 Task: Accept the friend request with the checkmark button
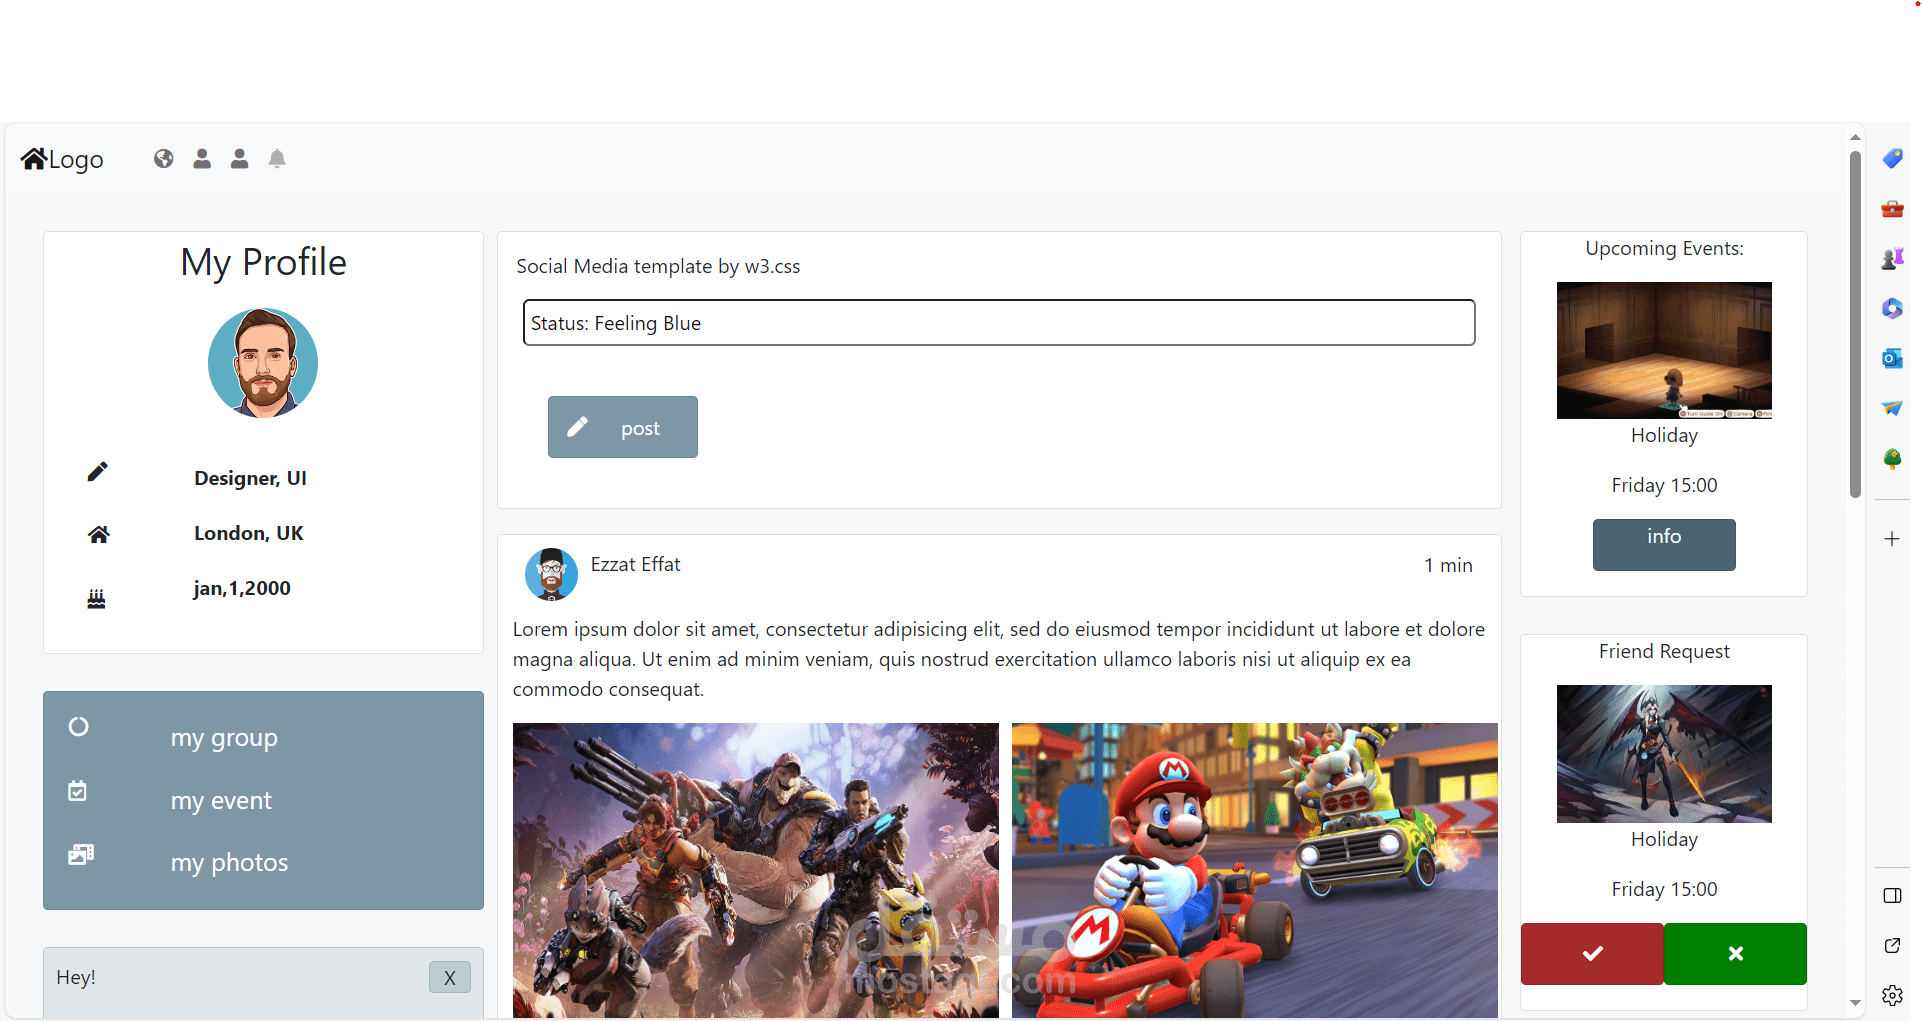click(1592, 954)
